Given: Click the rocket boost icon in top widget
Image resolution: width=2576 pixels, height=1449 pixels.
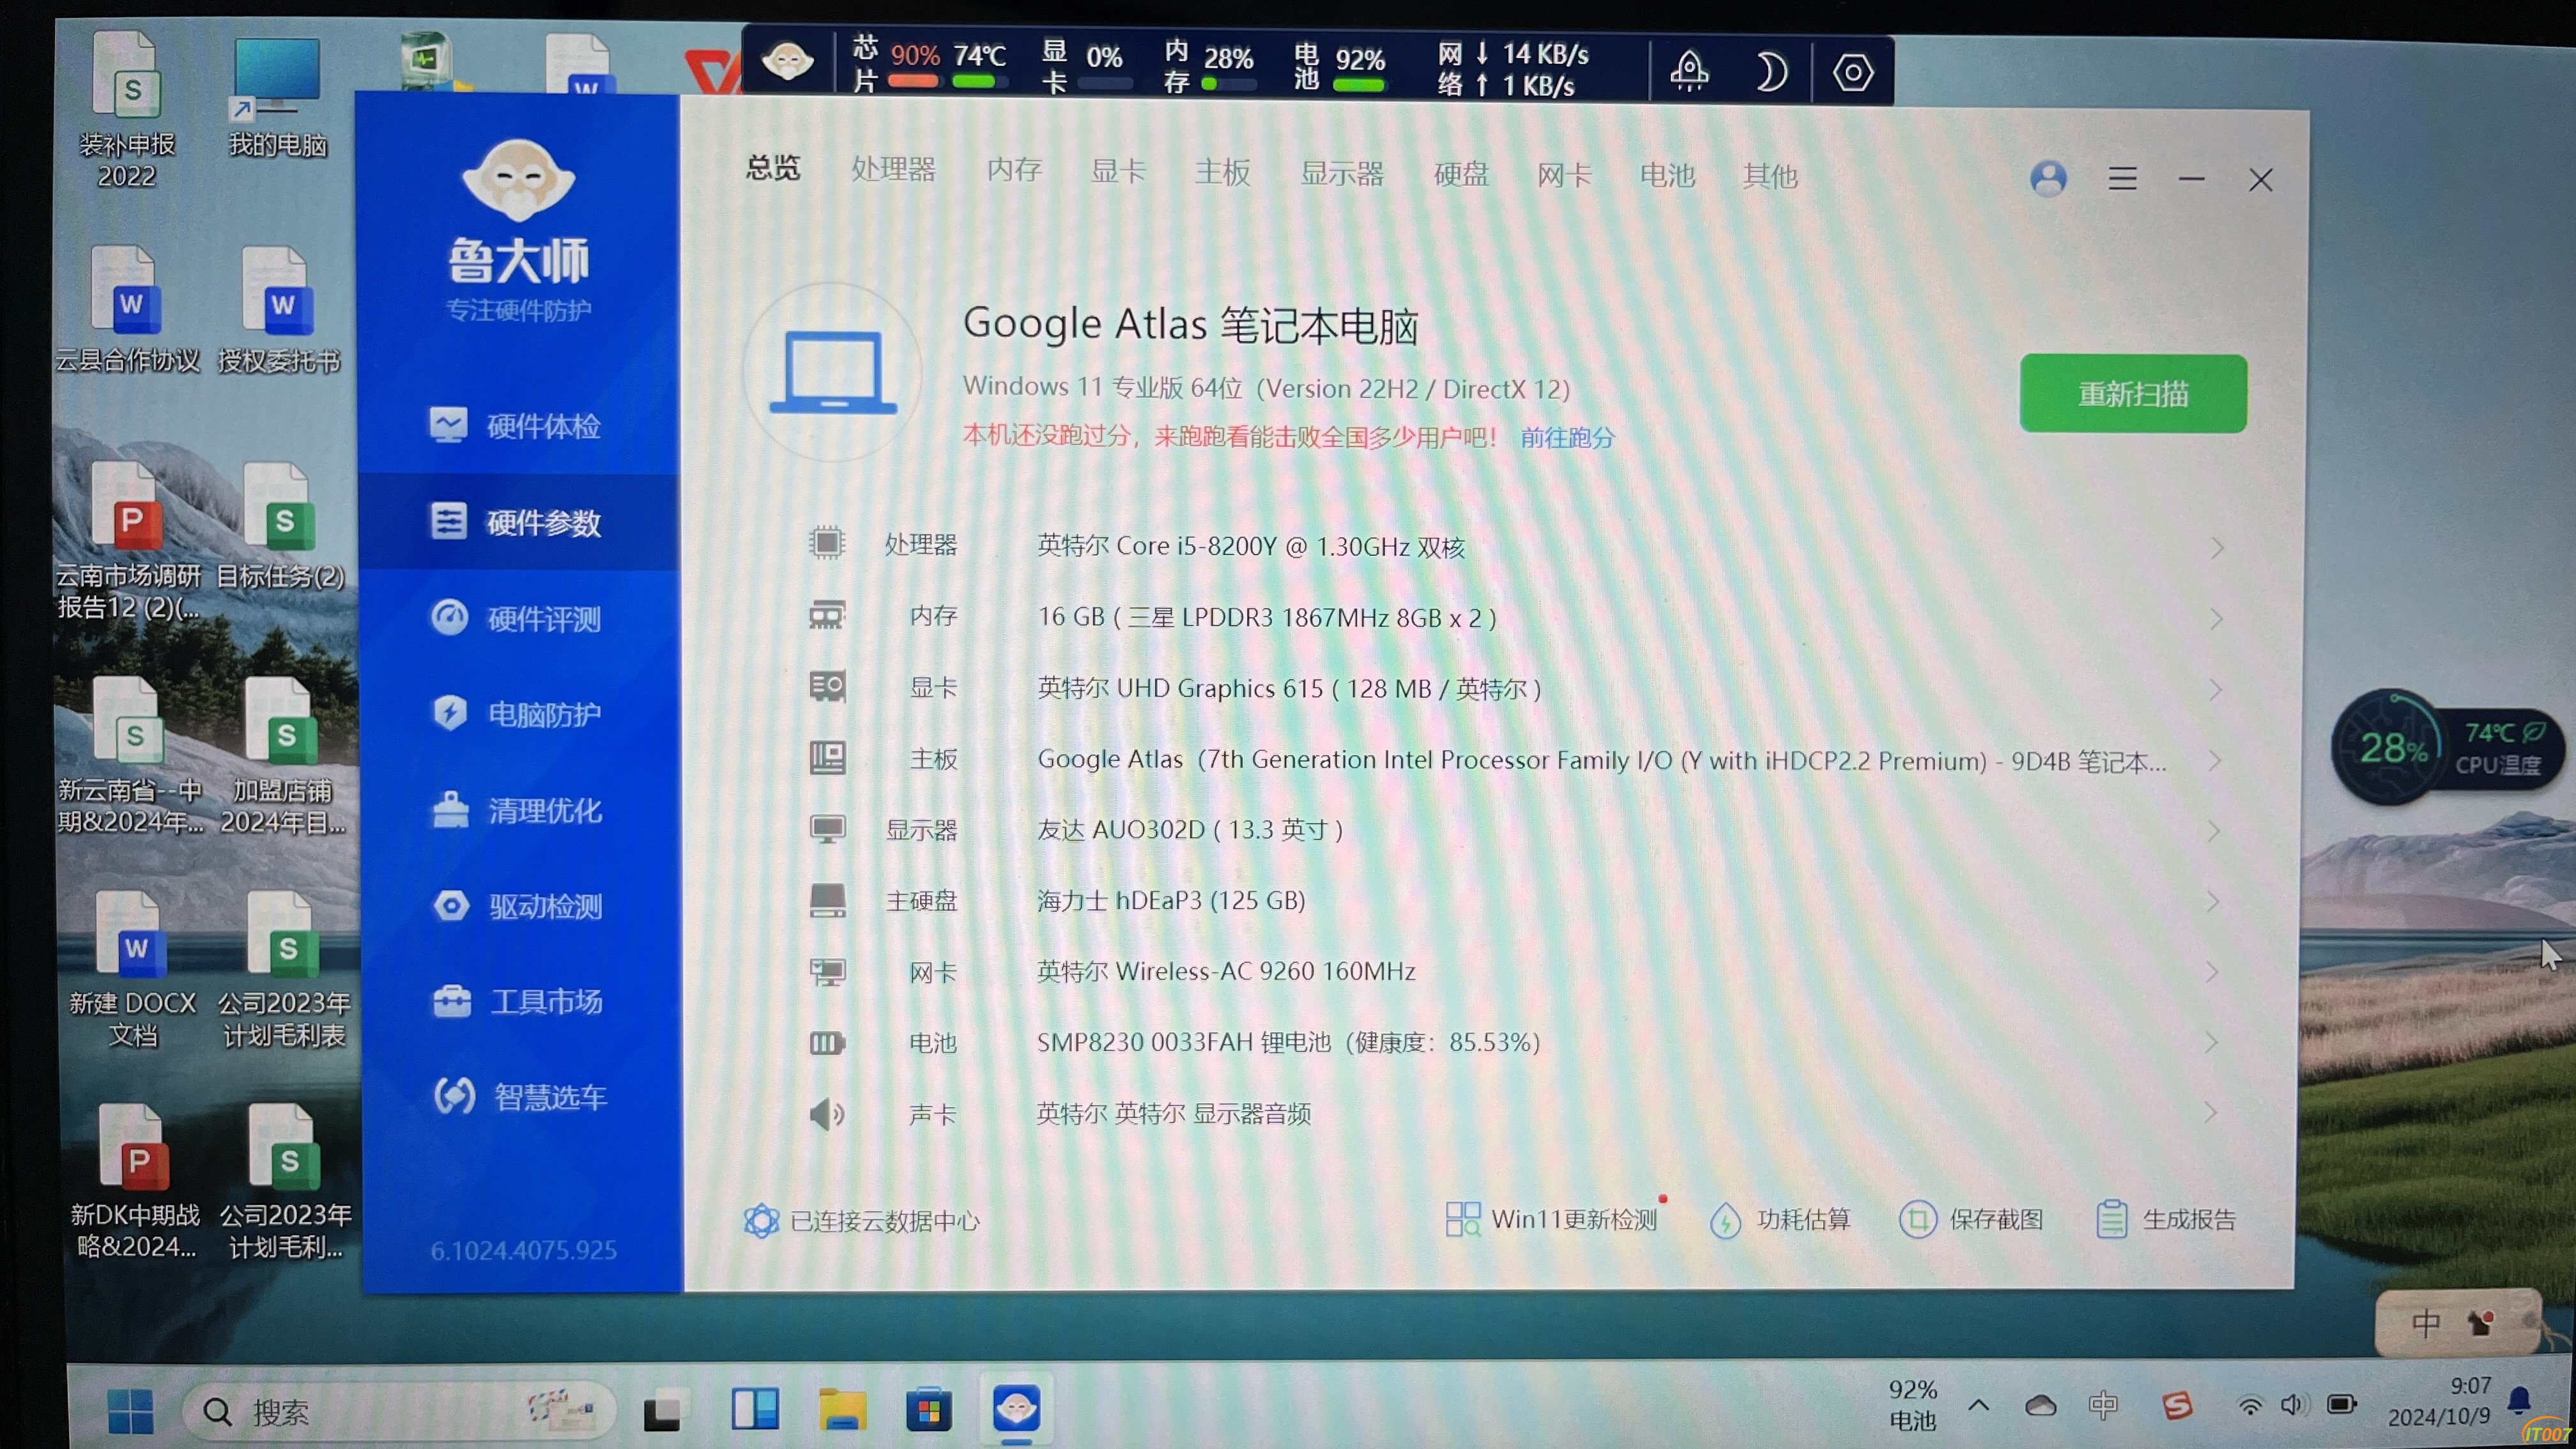Looking at the screenshot, I should [x=1689, y=71].
